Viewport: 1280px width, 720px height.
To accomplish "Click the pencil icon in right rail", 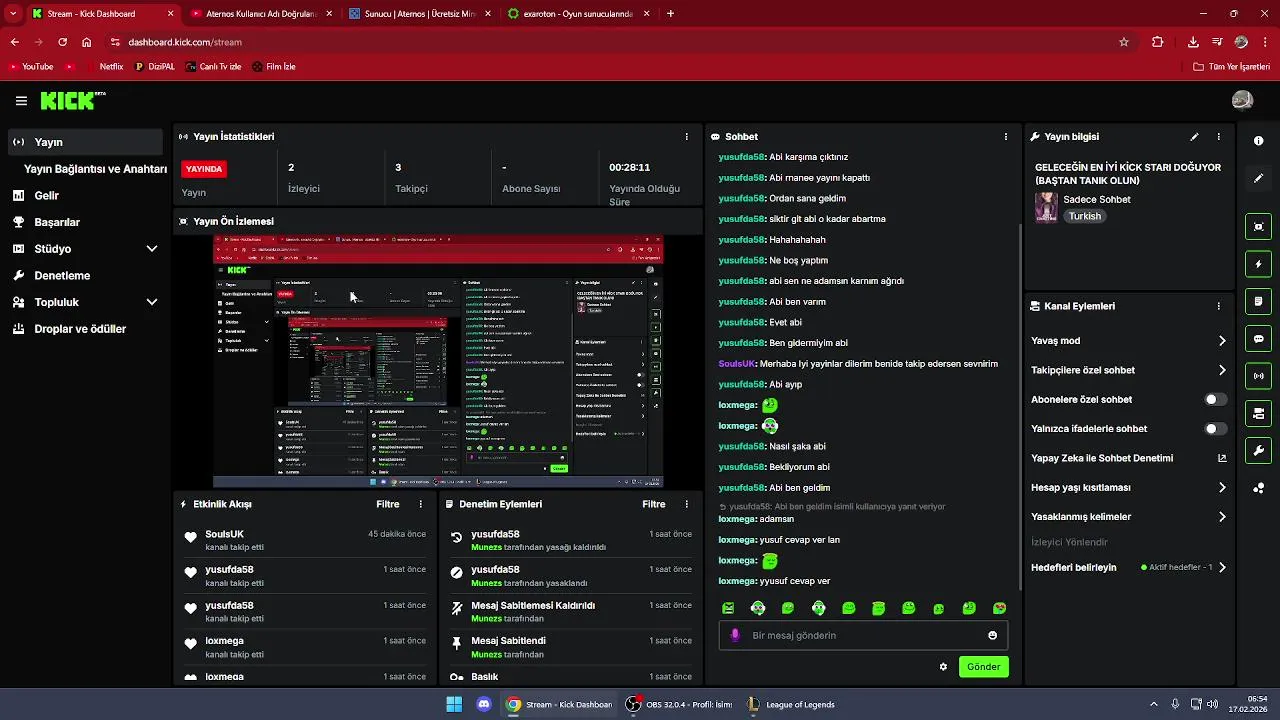I will [1258, 178].
